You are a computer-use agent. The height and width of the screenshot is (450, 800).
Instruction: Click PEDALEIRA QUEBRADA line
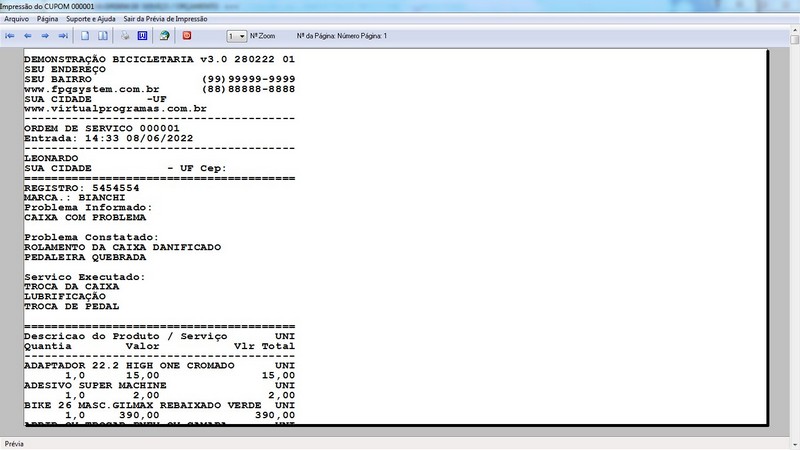[85, 258]
